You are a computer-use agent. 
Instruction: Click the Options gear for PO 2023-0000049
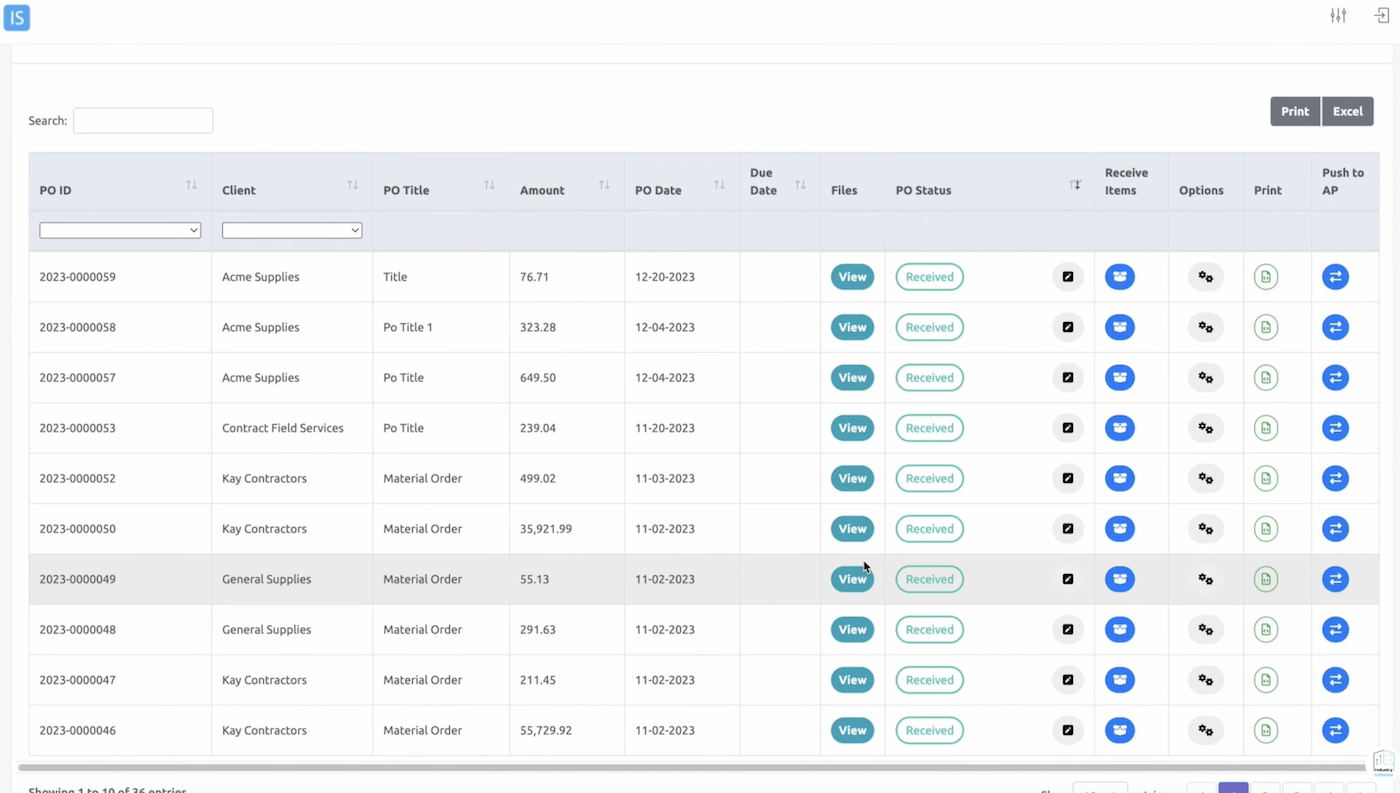coord(1205,579)
